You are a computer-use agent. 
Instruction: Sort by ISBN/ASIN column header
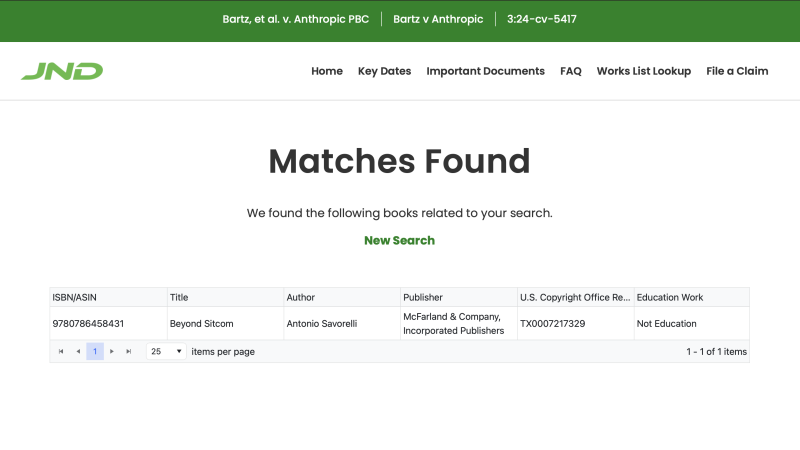tap(108, 297)
